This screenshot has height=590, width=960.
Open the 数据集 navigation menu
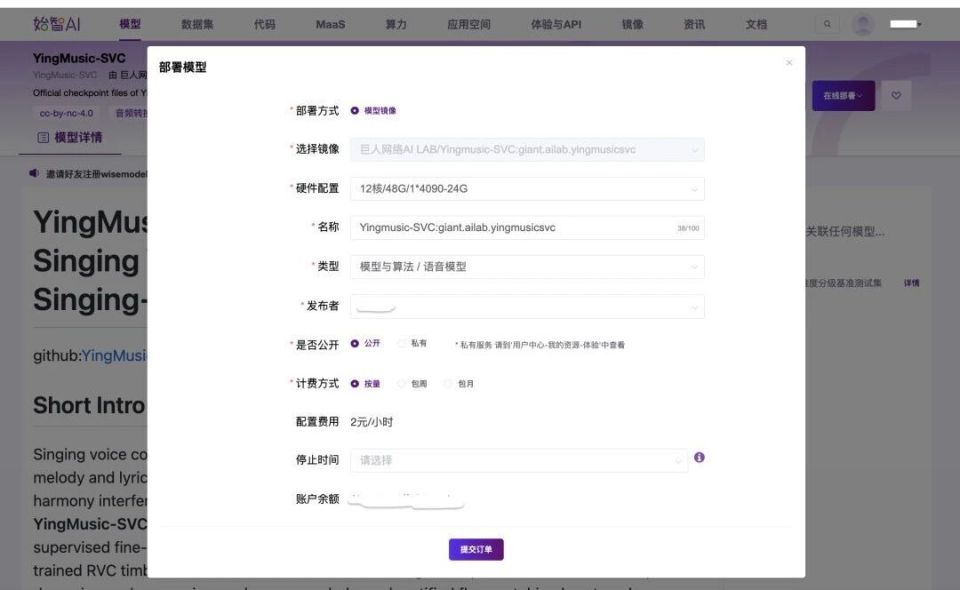pyautogui.click(x=195, y=24)
